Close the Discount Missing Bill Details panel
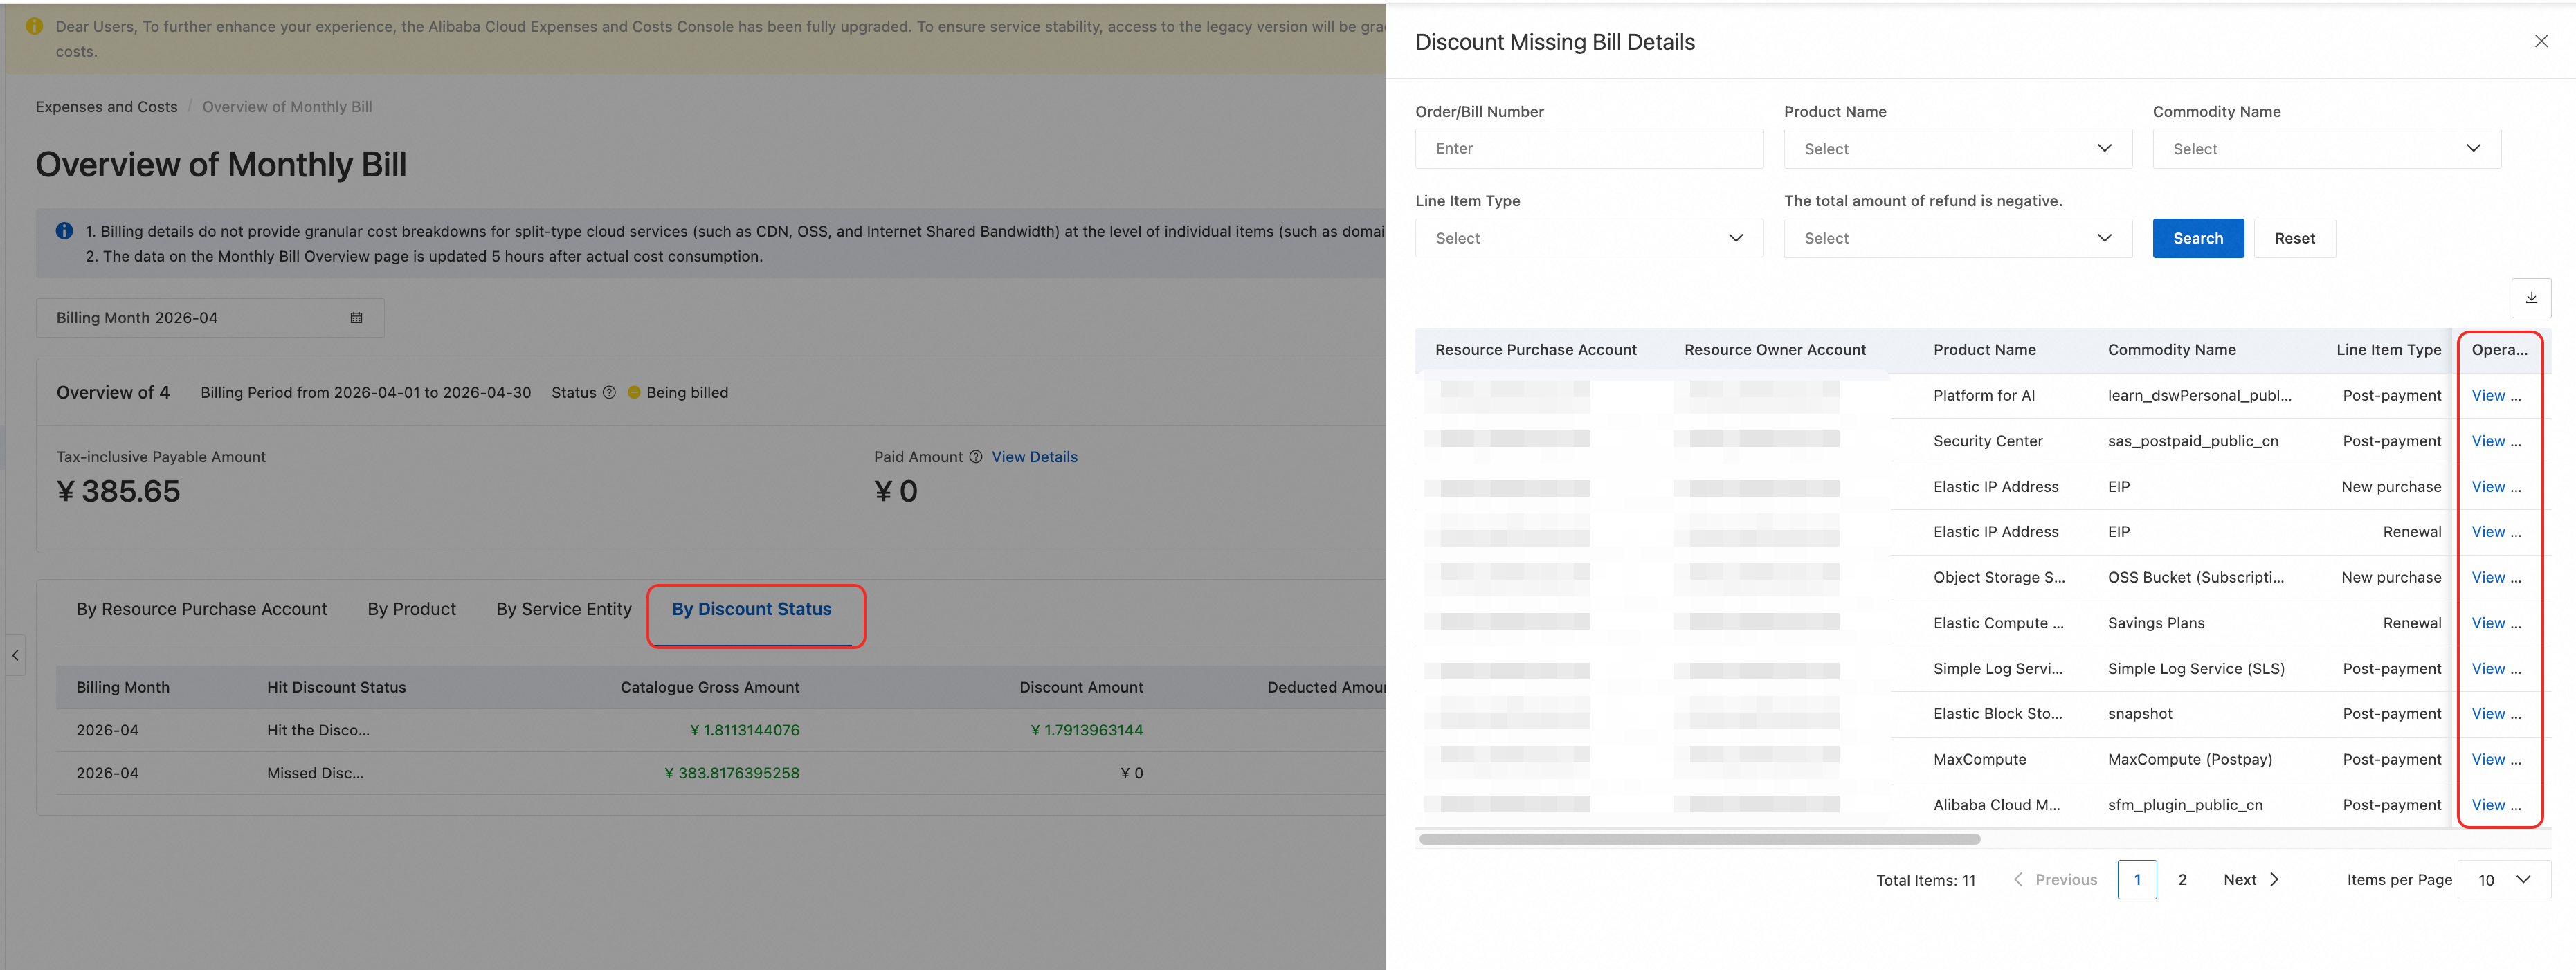The image size is (2576, 970). (2540, 41)
